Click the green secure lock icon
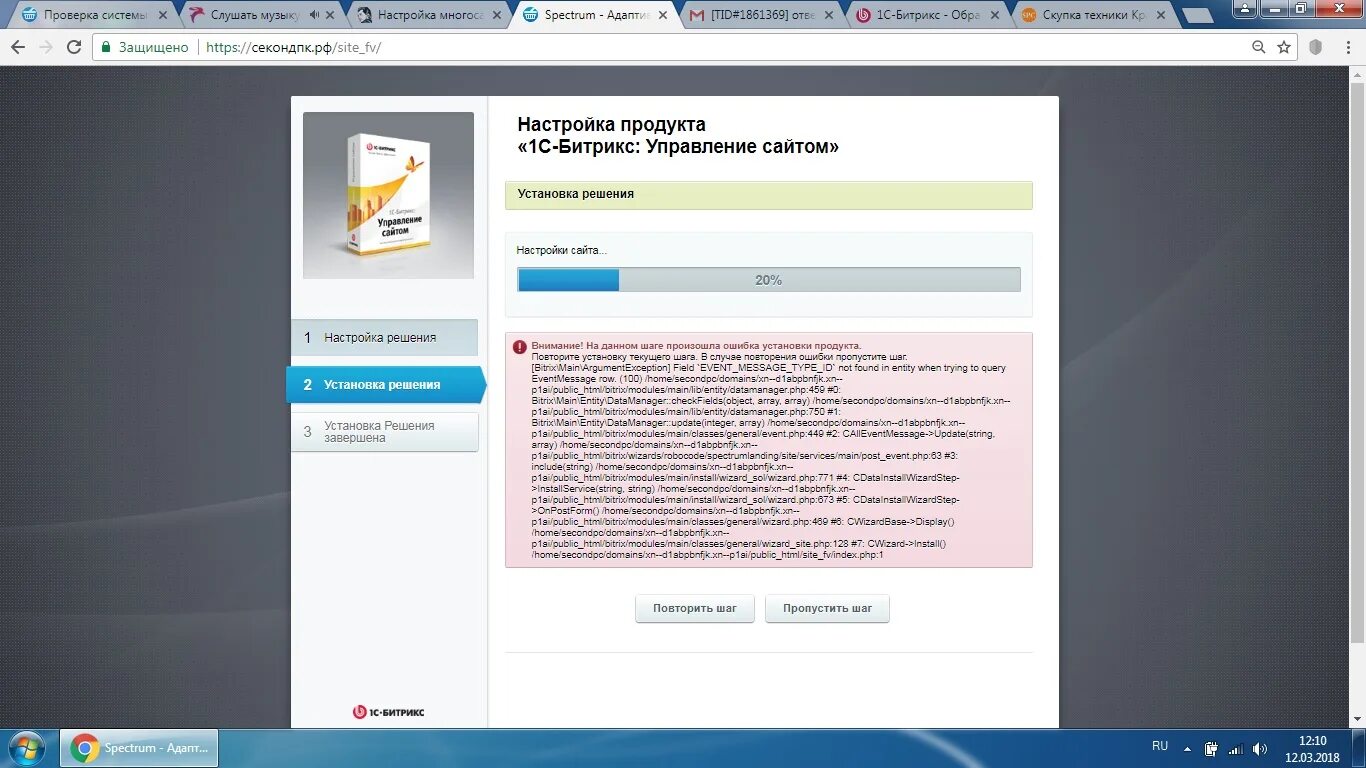The width and height of the screenshot is (1366, 768). pos(106,47)
